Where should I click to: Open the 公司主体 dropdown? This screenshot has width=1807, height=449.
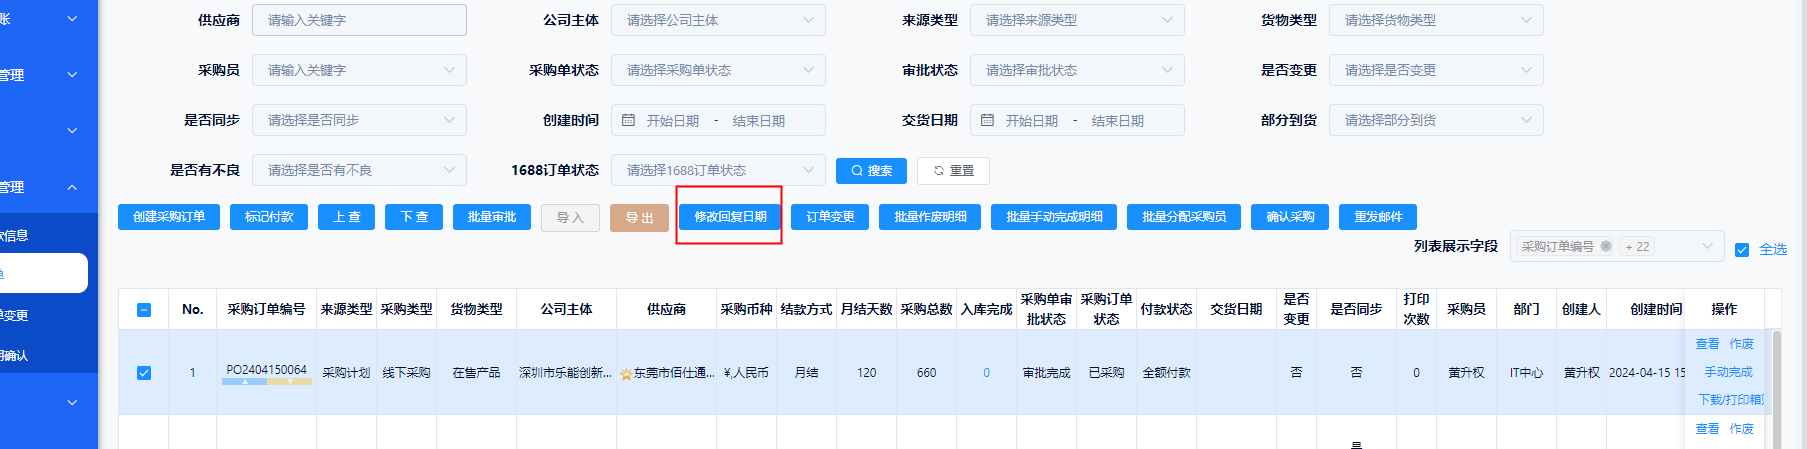click(718, 20)
